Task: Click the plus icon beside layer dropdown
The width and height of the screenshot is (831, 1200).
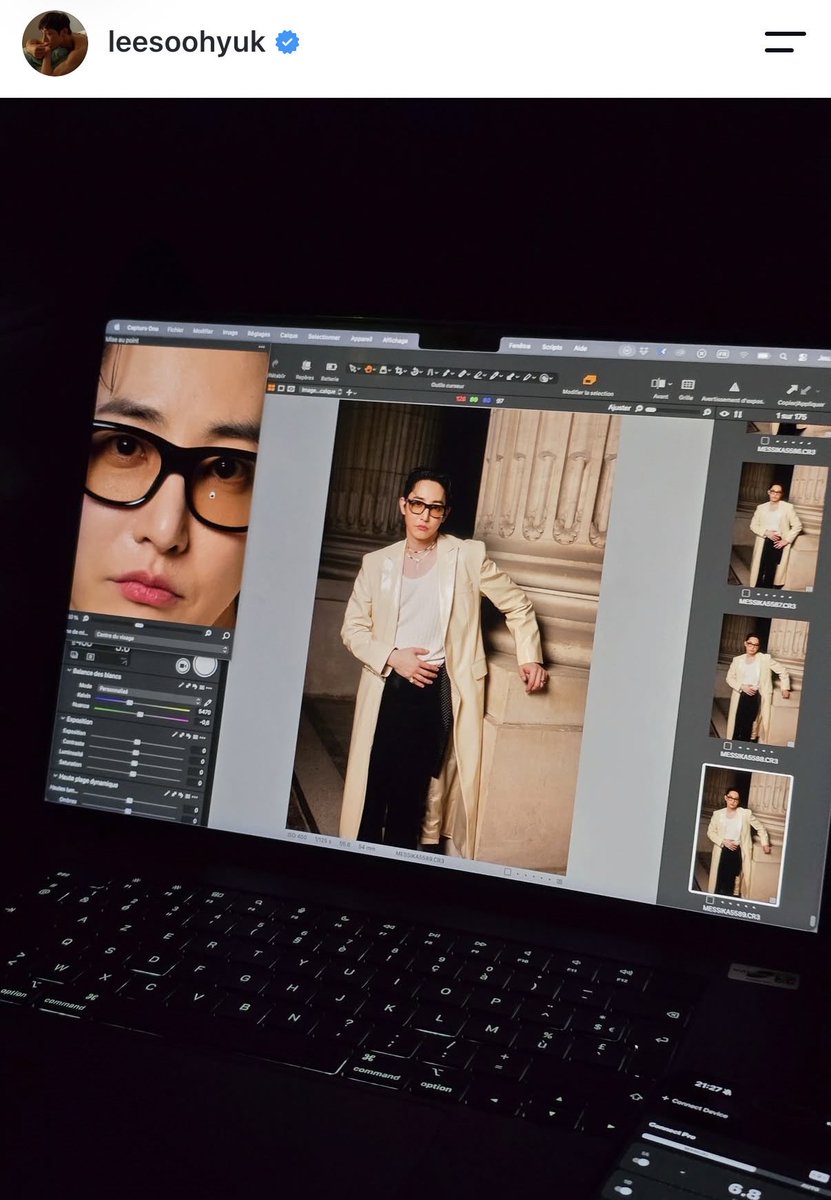Action: point(349,392)
